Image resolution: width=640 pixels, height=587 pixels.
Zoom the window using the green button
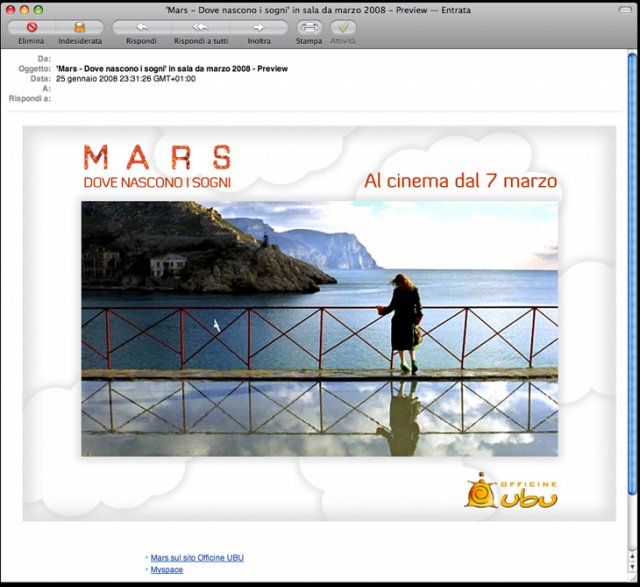(39, 9)
